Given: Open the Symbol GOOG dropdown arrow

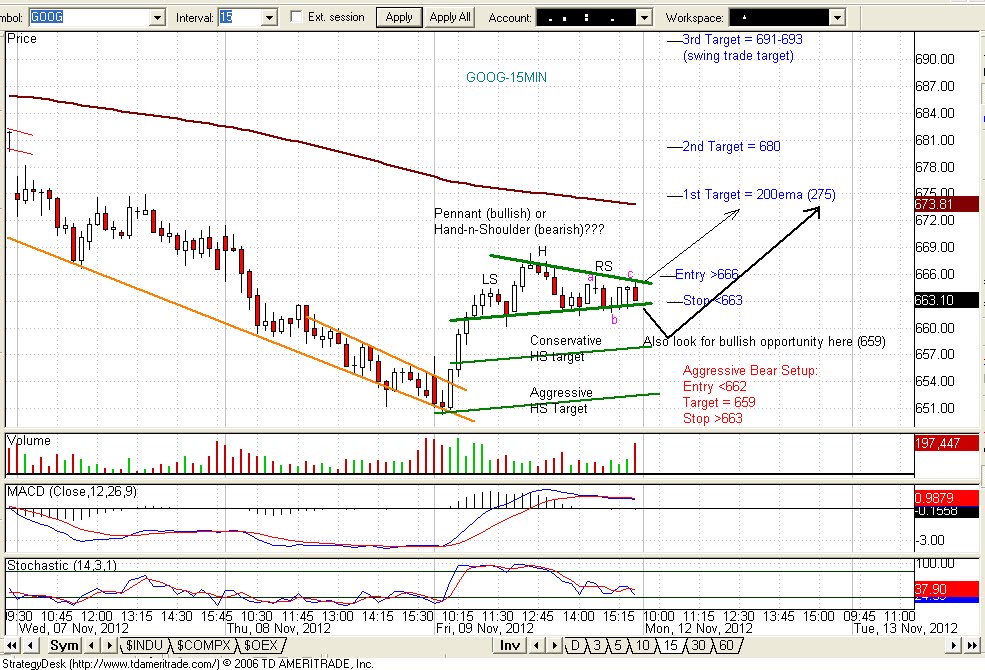Looking at the screenshot, I should tap(158, 18).
